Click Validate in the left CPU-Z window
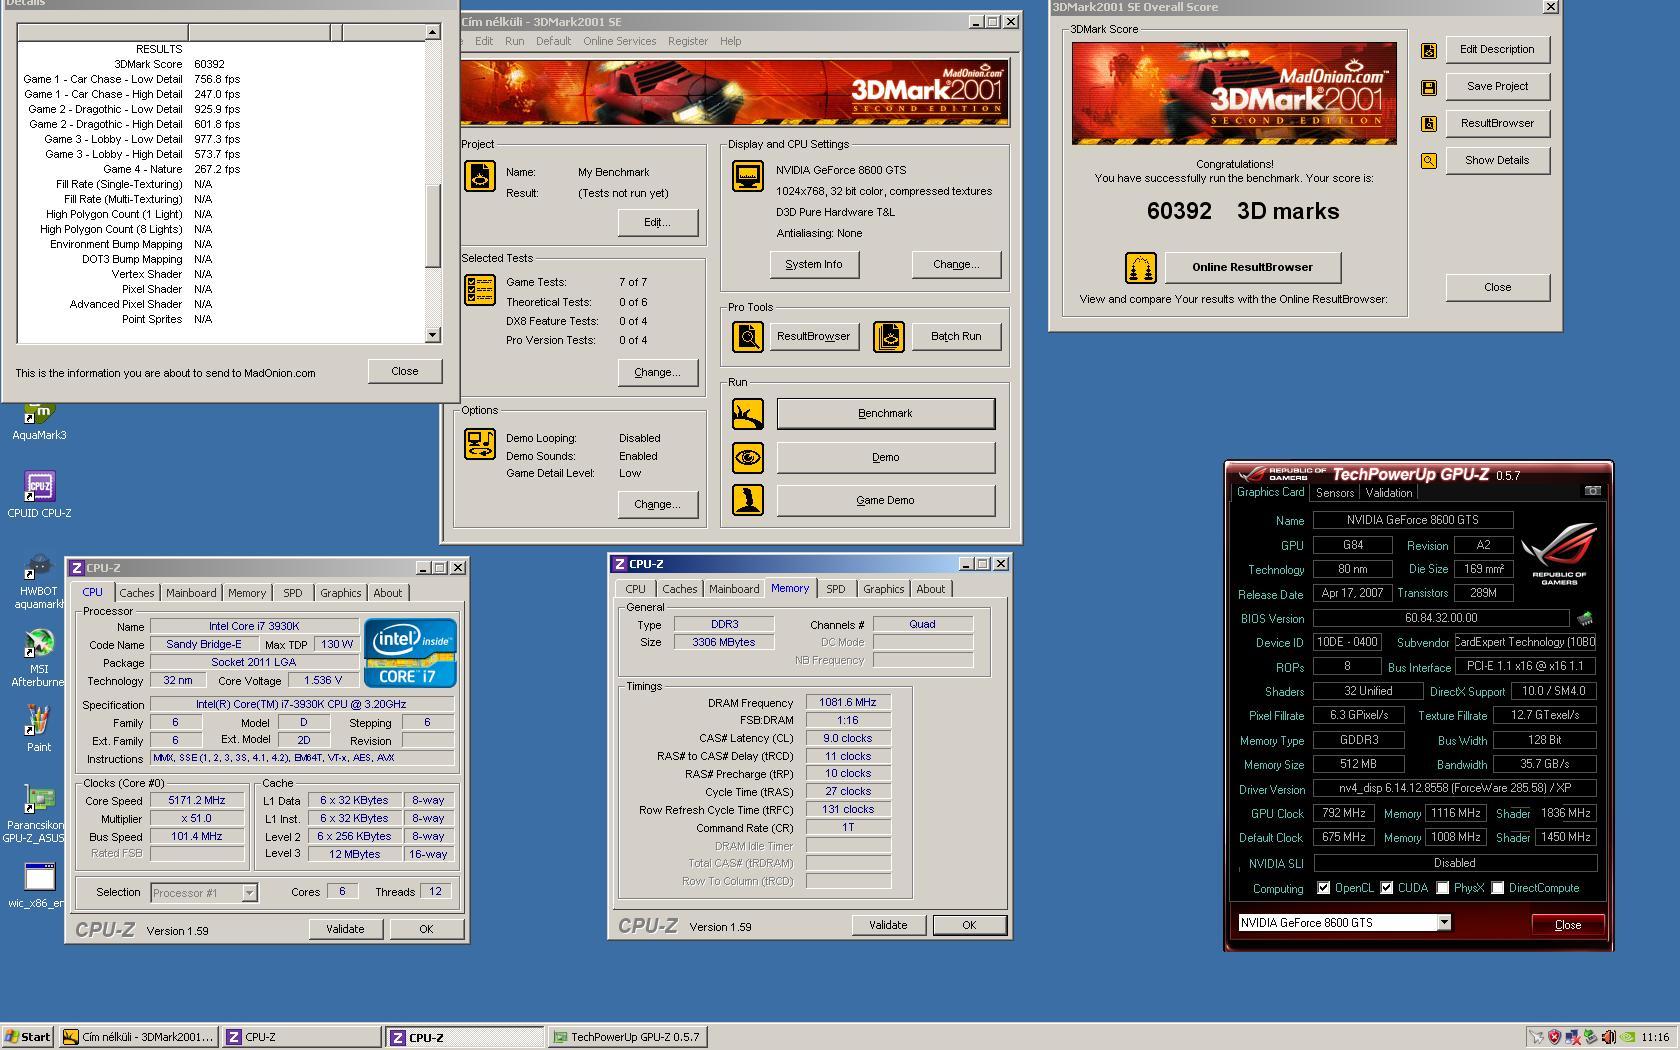The image size is (1680, 1050). 345,929
